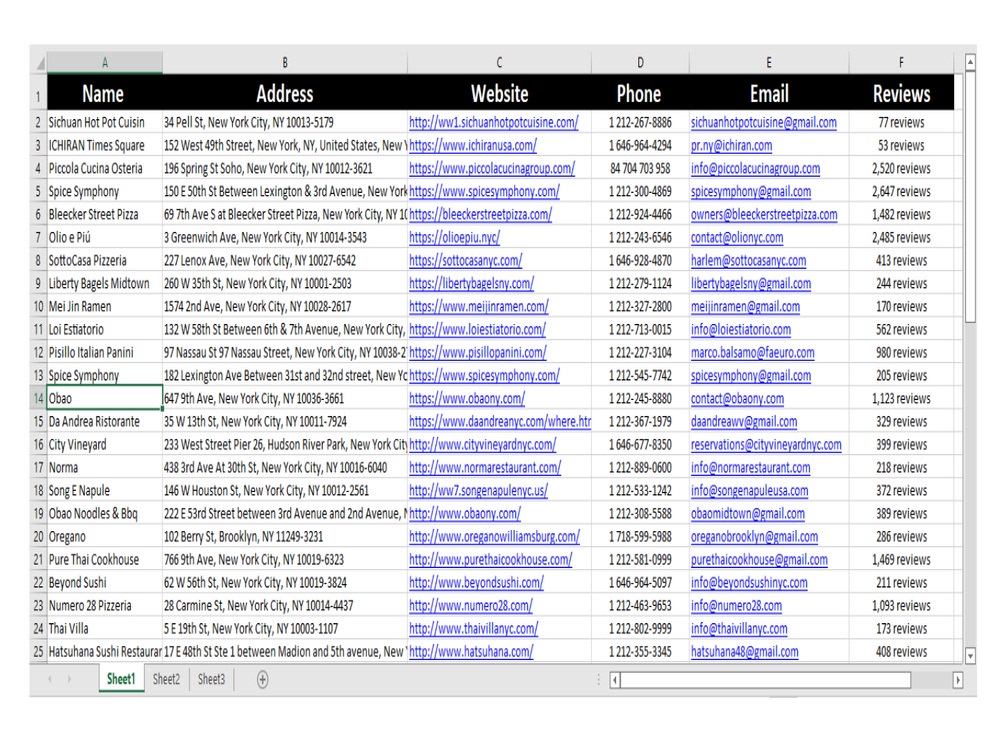Screen dimensions: 1000x750
Task: Select the phone number '84 704 703 958'
Action: click(x=640, y=168)
